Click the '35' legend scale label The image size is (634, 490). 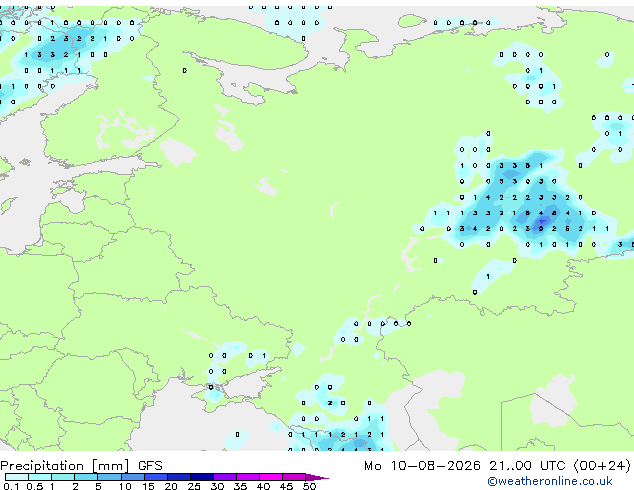tap(240, 486)
